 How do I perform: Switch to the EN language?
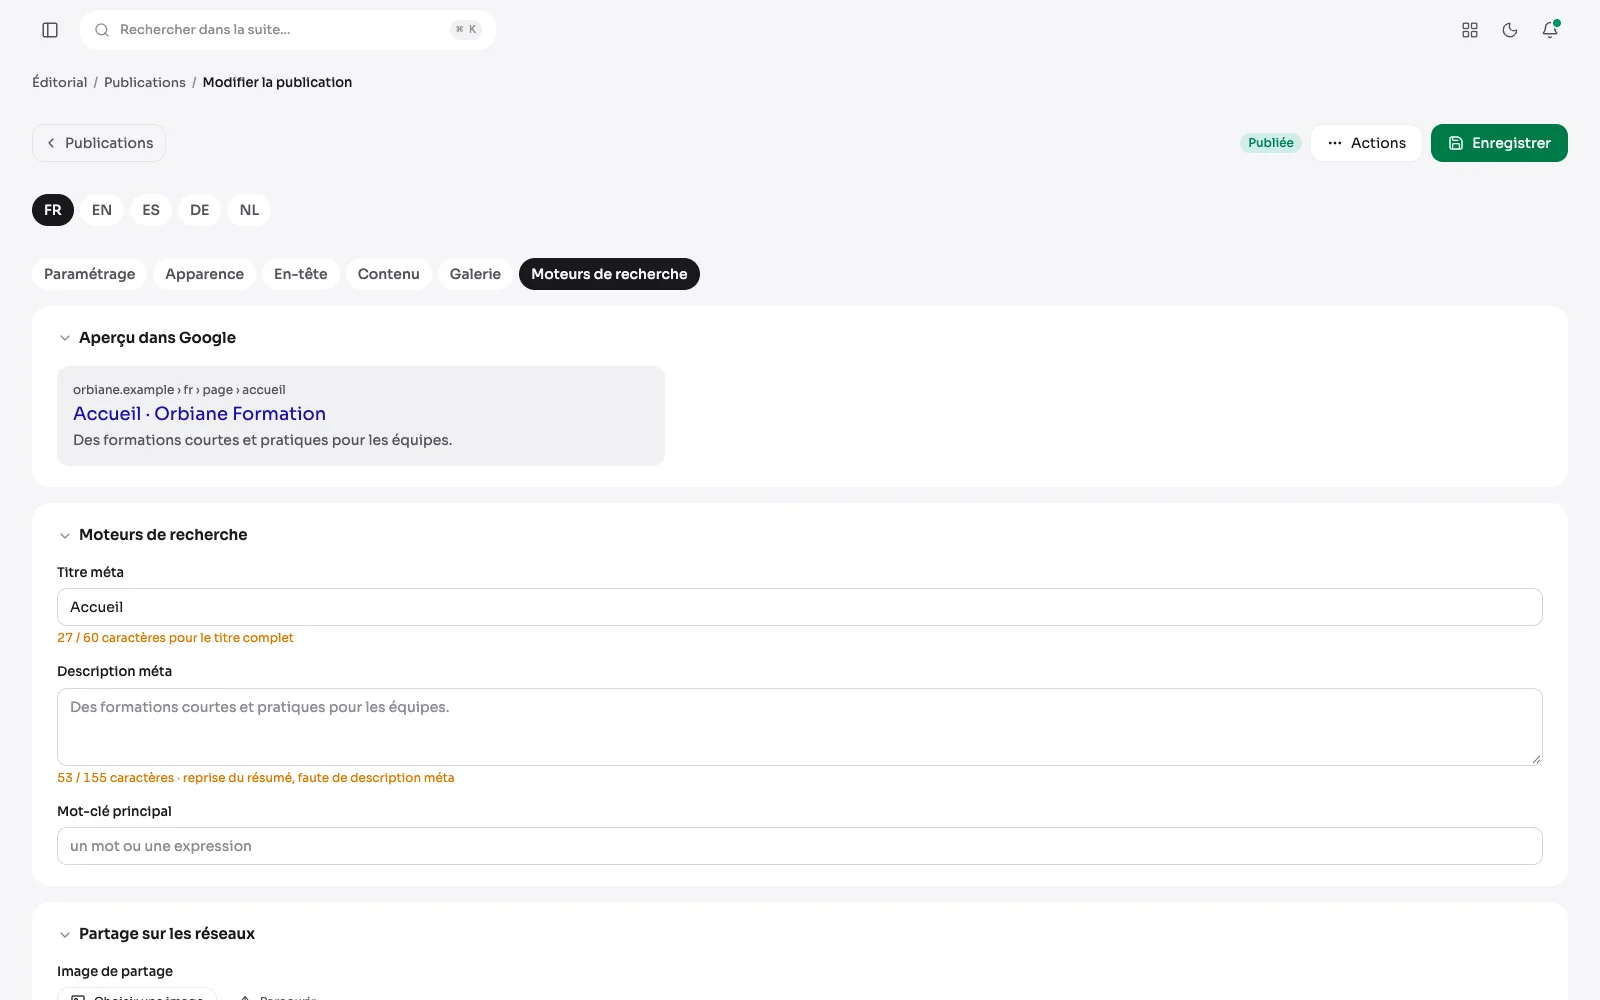[102, 210]
